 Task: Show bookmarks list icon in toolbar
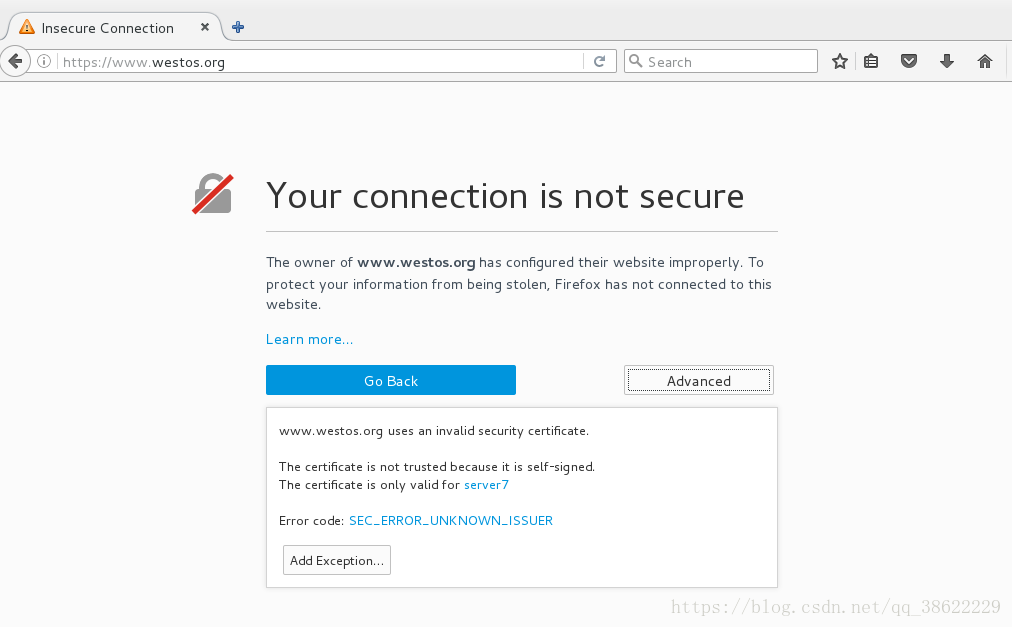(871, 61)
